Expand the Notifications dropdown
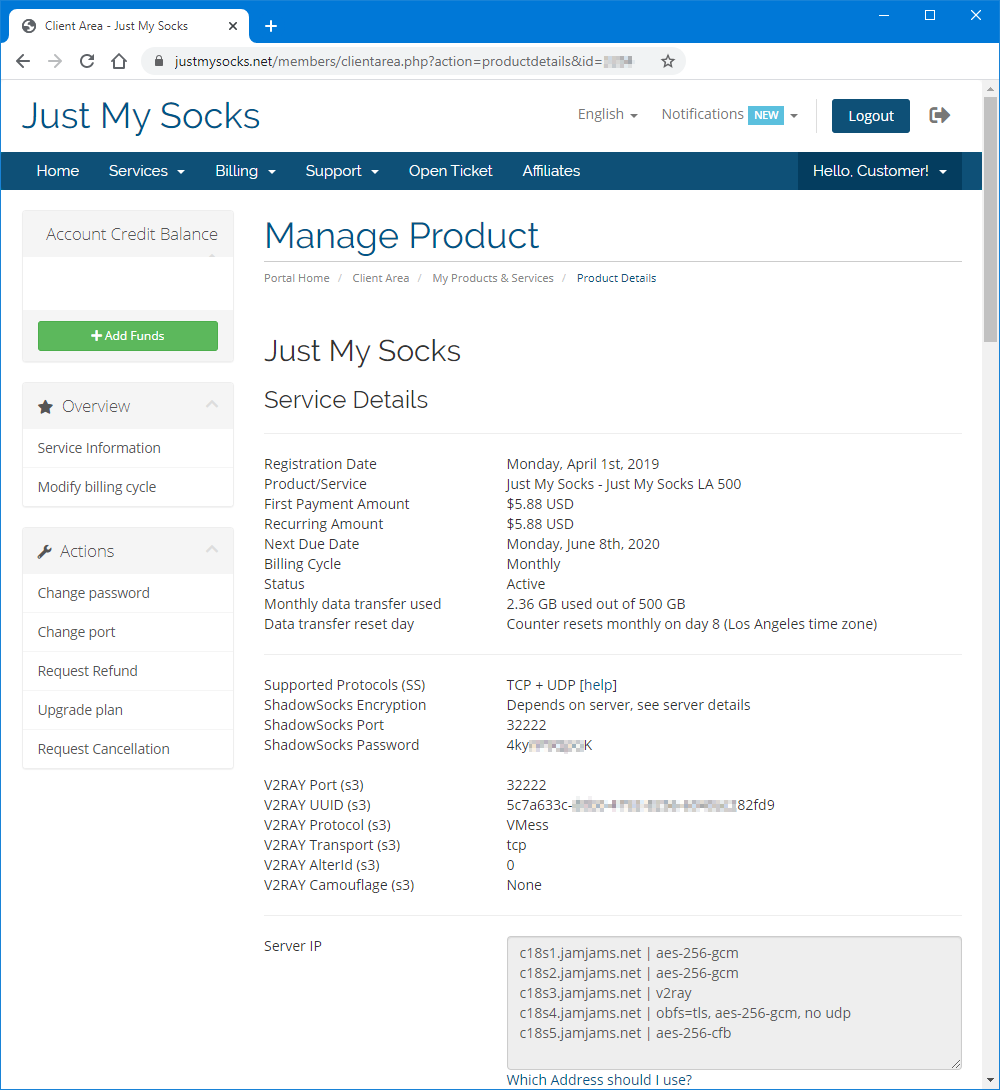Screen dimensions: 1000x1090 tap(729, 115)
